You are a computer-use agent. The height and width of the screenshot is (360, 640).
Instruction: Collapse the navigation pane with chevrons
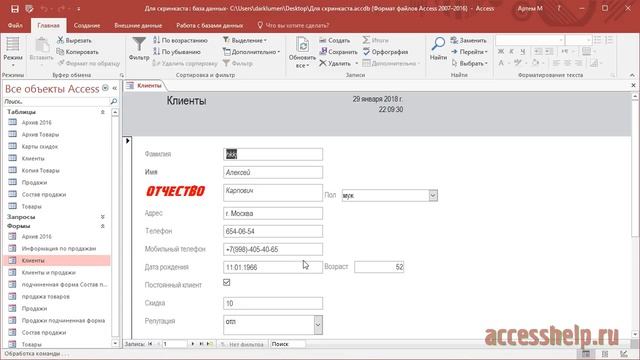pyautogui.click(x=115, y=88)
